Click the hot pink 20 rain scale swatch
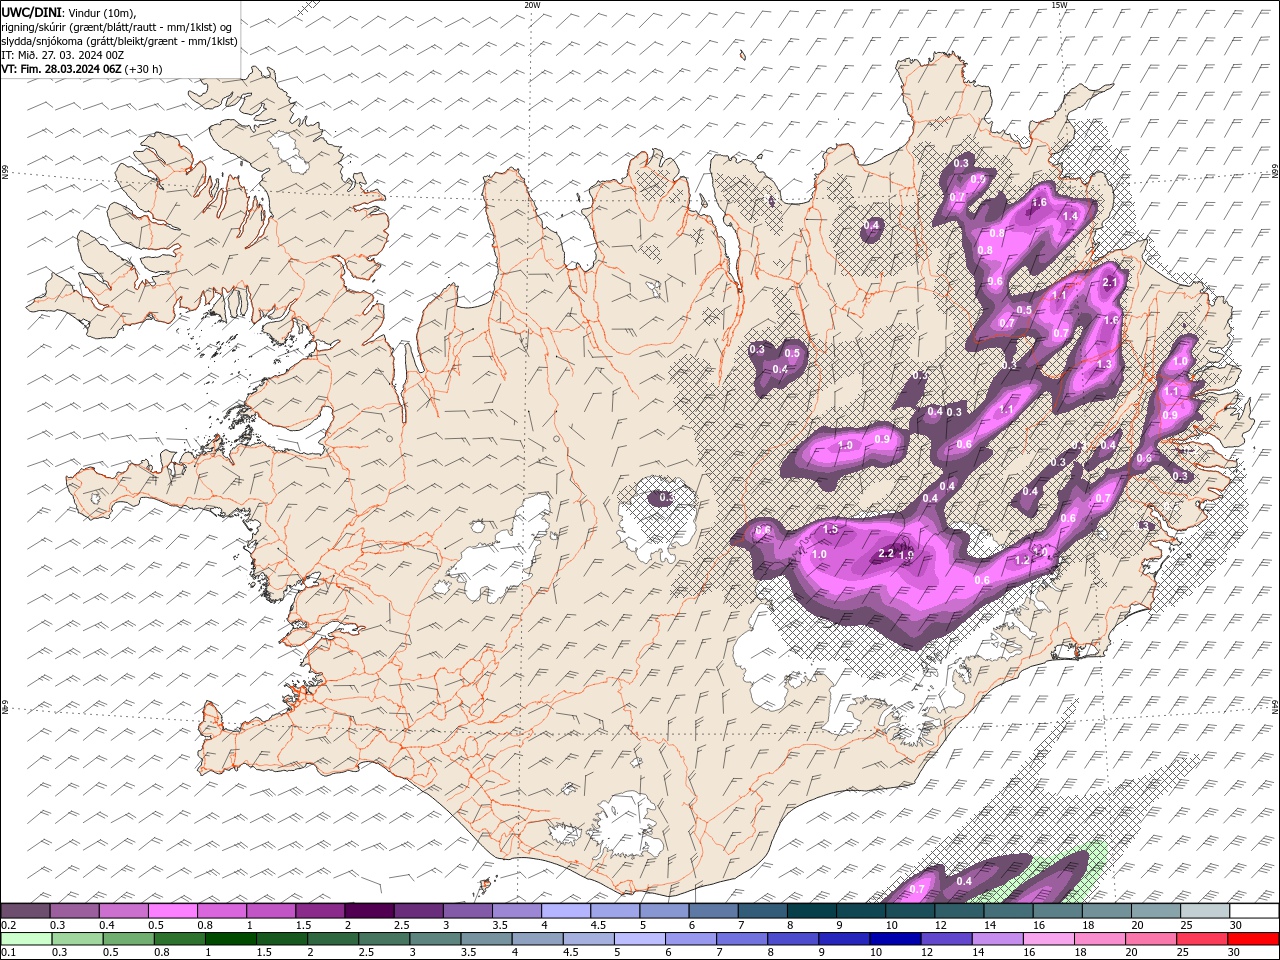The image size is (1280, 960). coord(1151,939)
